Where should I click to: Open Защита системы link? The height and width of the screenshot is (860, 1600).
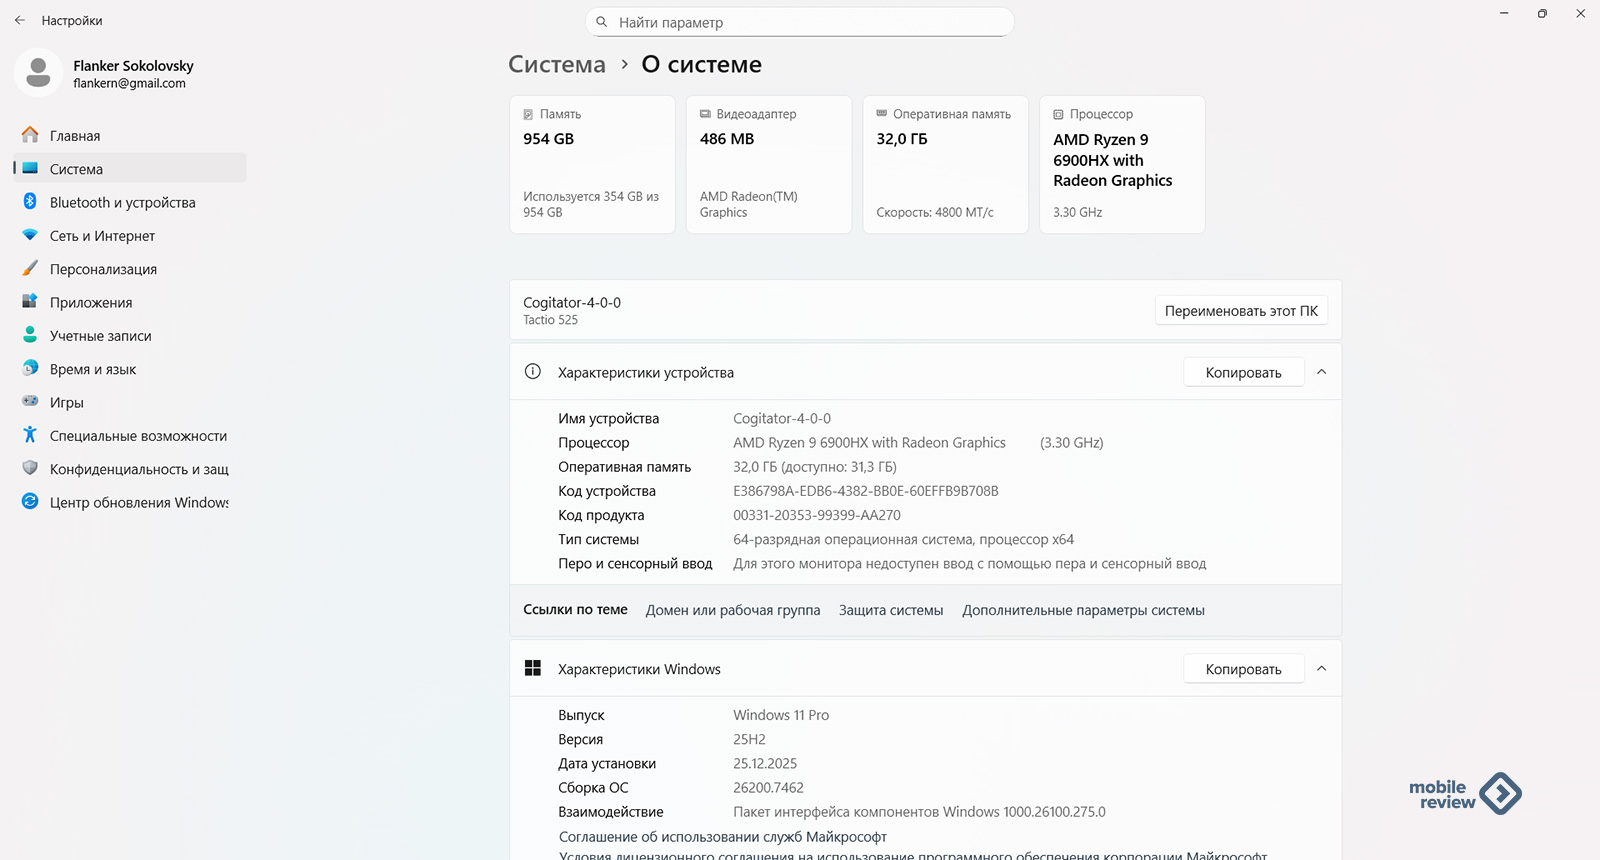click(x=890, y=610)
